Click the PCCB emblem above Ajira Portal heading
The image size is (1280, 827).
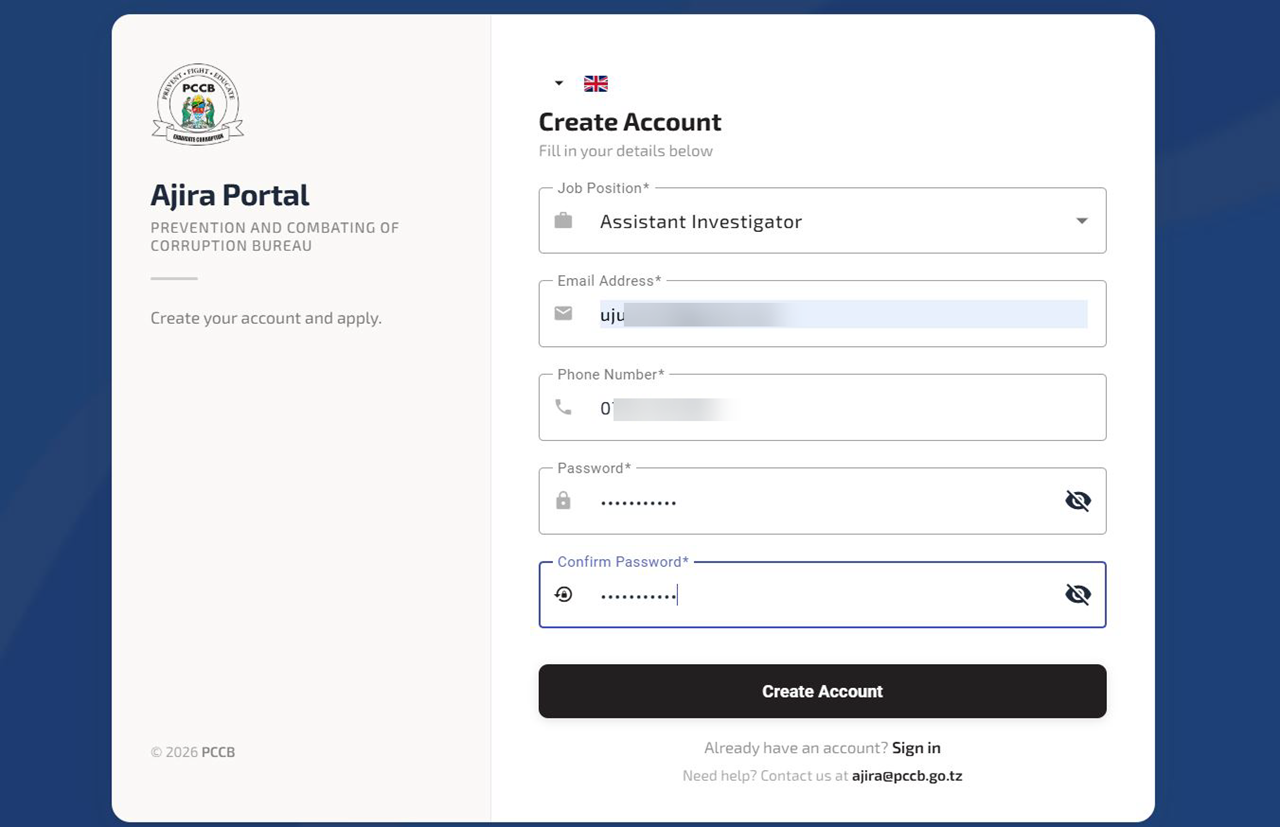197,103
